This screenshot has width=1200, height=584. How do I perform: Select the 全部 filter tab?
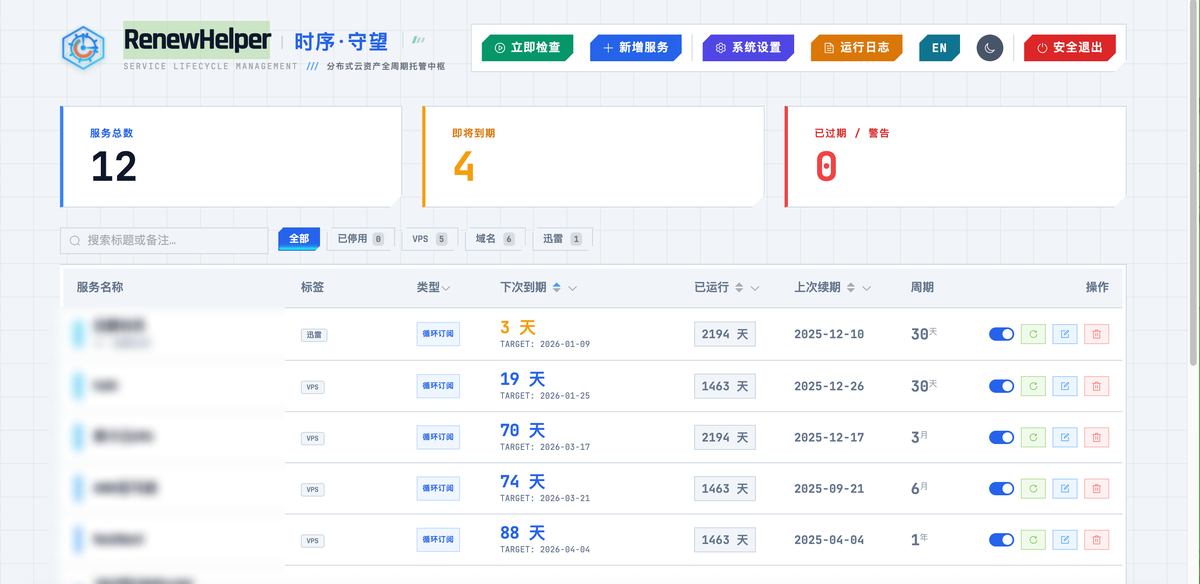pyautogui.click(x=299, y=239)
